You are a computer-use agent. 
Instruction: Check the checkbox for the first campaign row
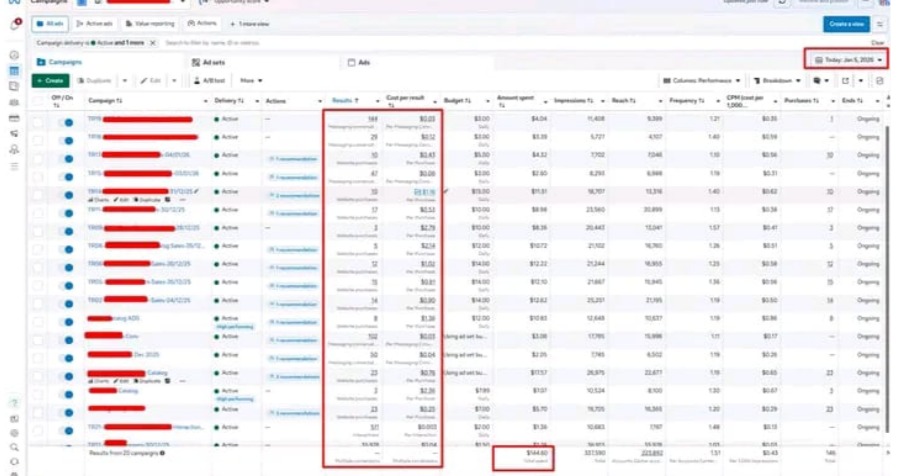tap(37, 120)
